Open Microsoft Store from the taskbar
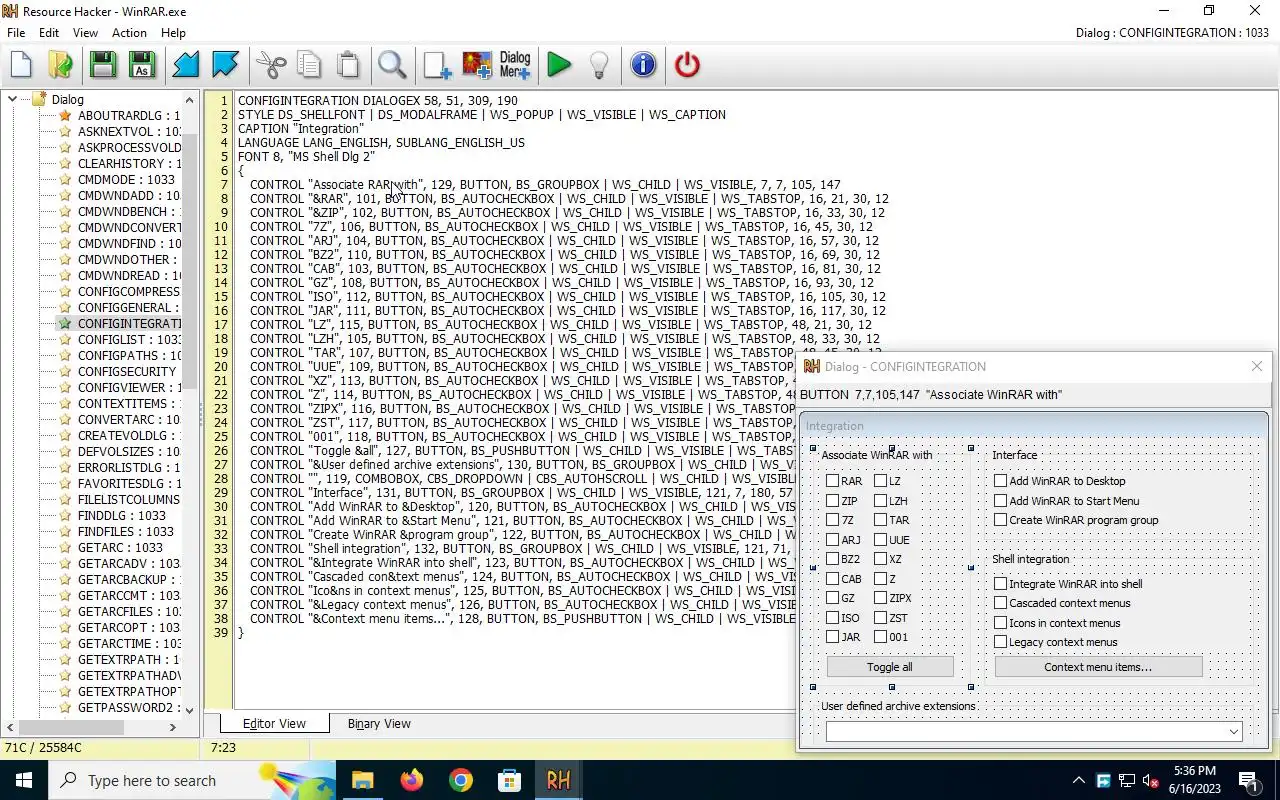 click(509, 780)
